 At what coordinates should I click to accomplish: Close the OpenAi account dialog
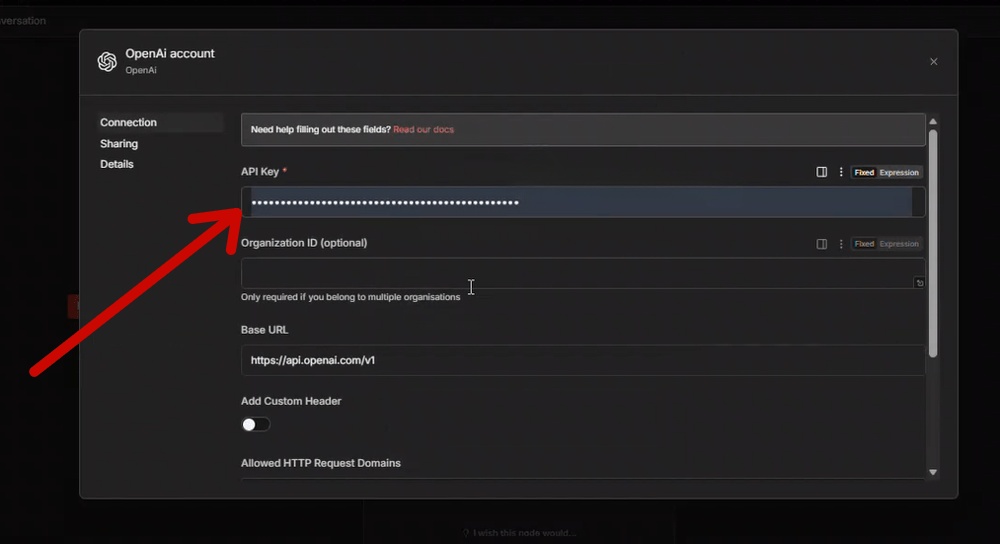click(x=933, y=62)
